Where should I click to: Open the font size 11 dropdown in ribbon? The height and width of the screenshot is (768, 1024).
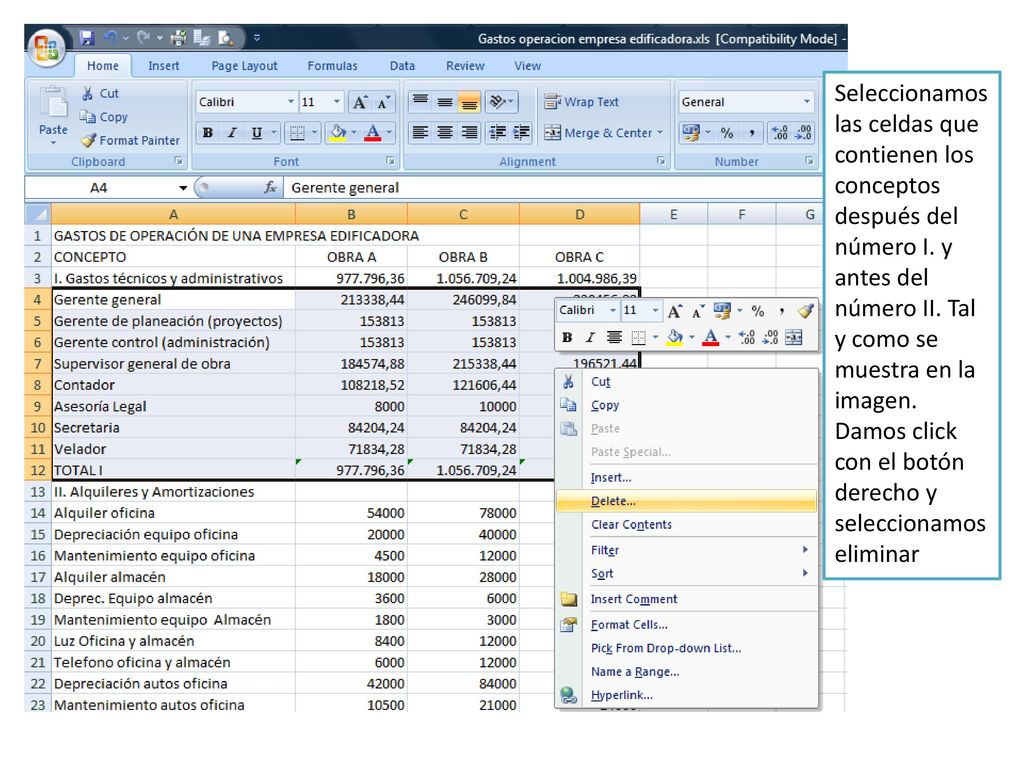[337, 102]
